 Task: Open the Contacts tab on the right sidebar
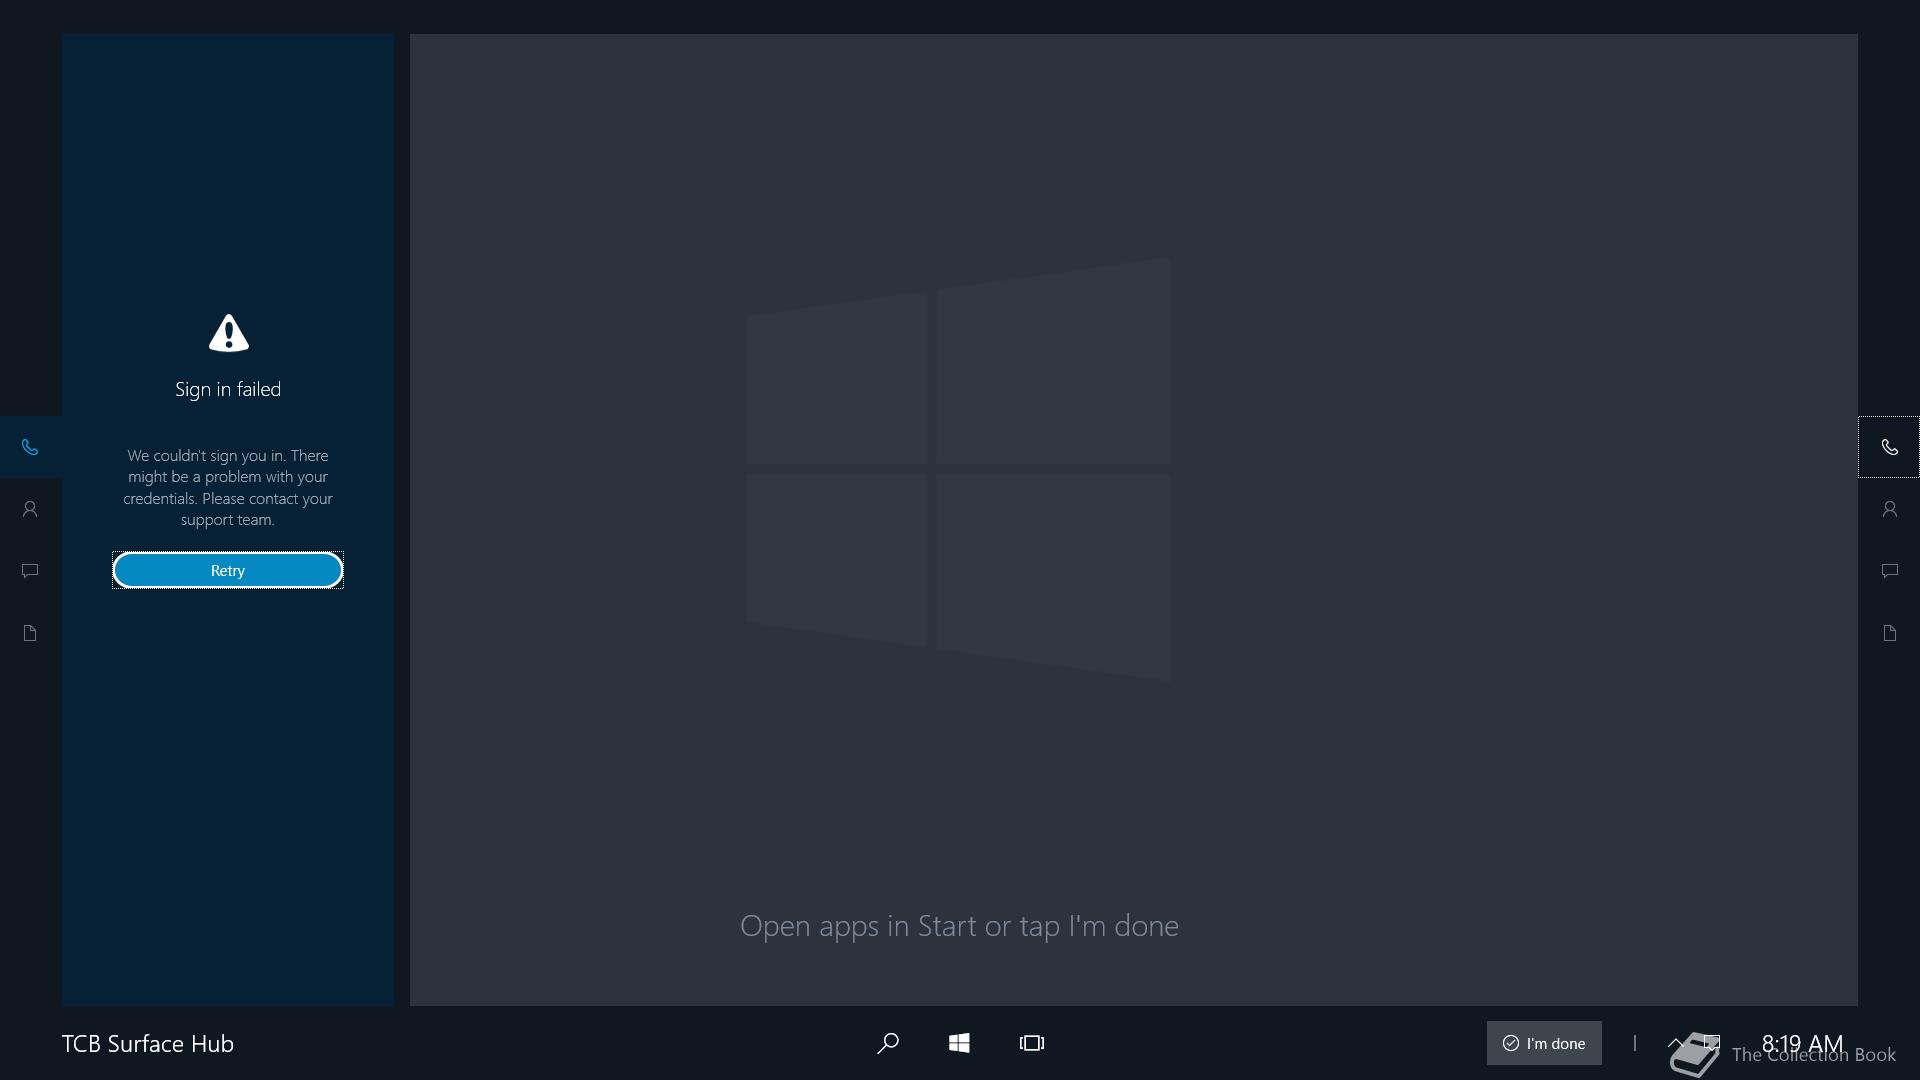[1889, 509]
